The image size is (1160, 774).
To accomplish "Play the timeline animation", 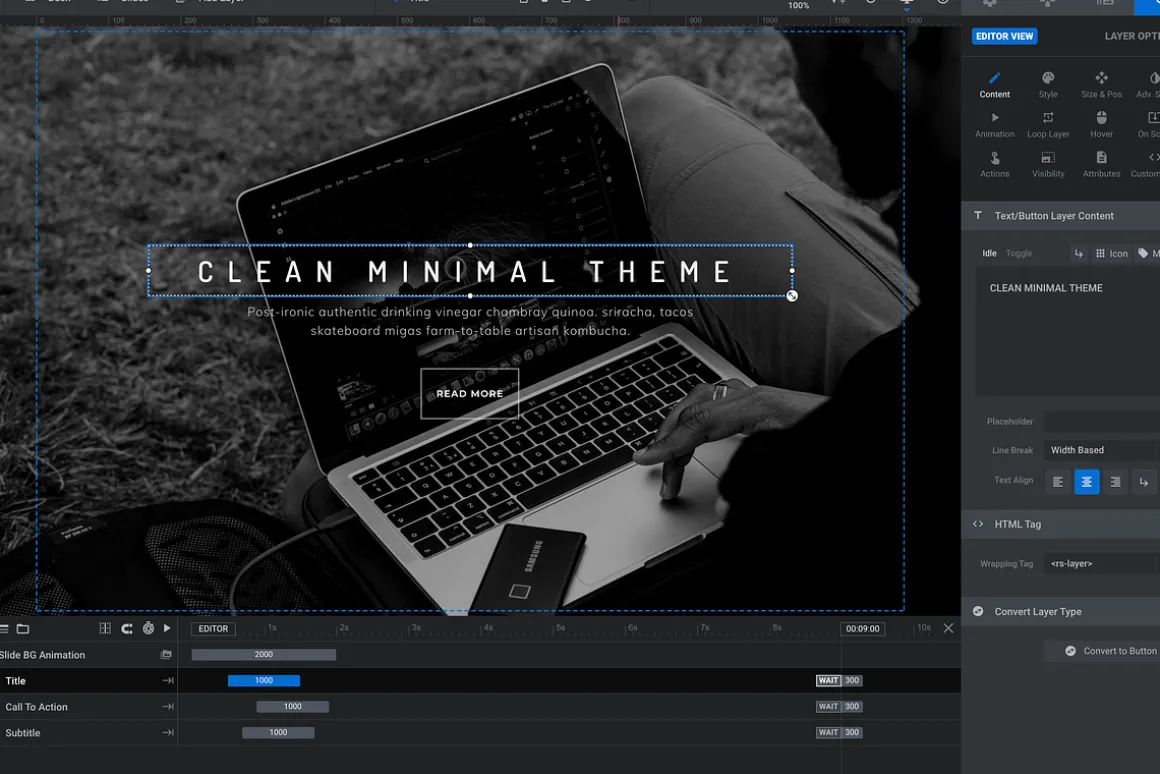I will pyautogui.click(x=167, y=628).
